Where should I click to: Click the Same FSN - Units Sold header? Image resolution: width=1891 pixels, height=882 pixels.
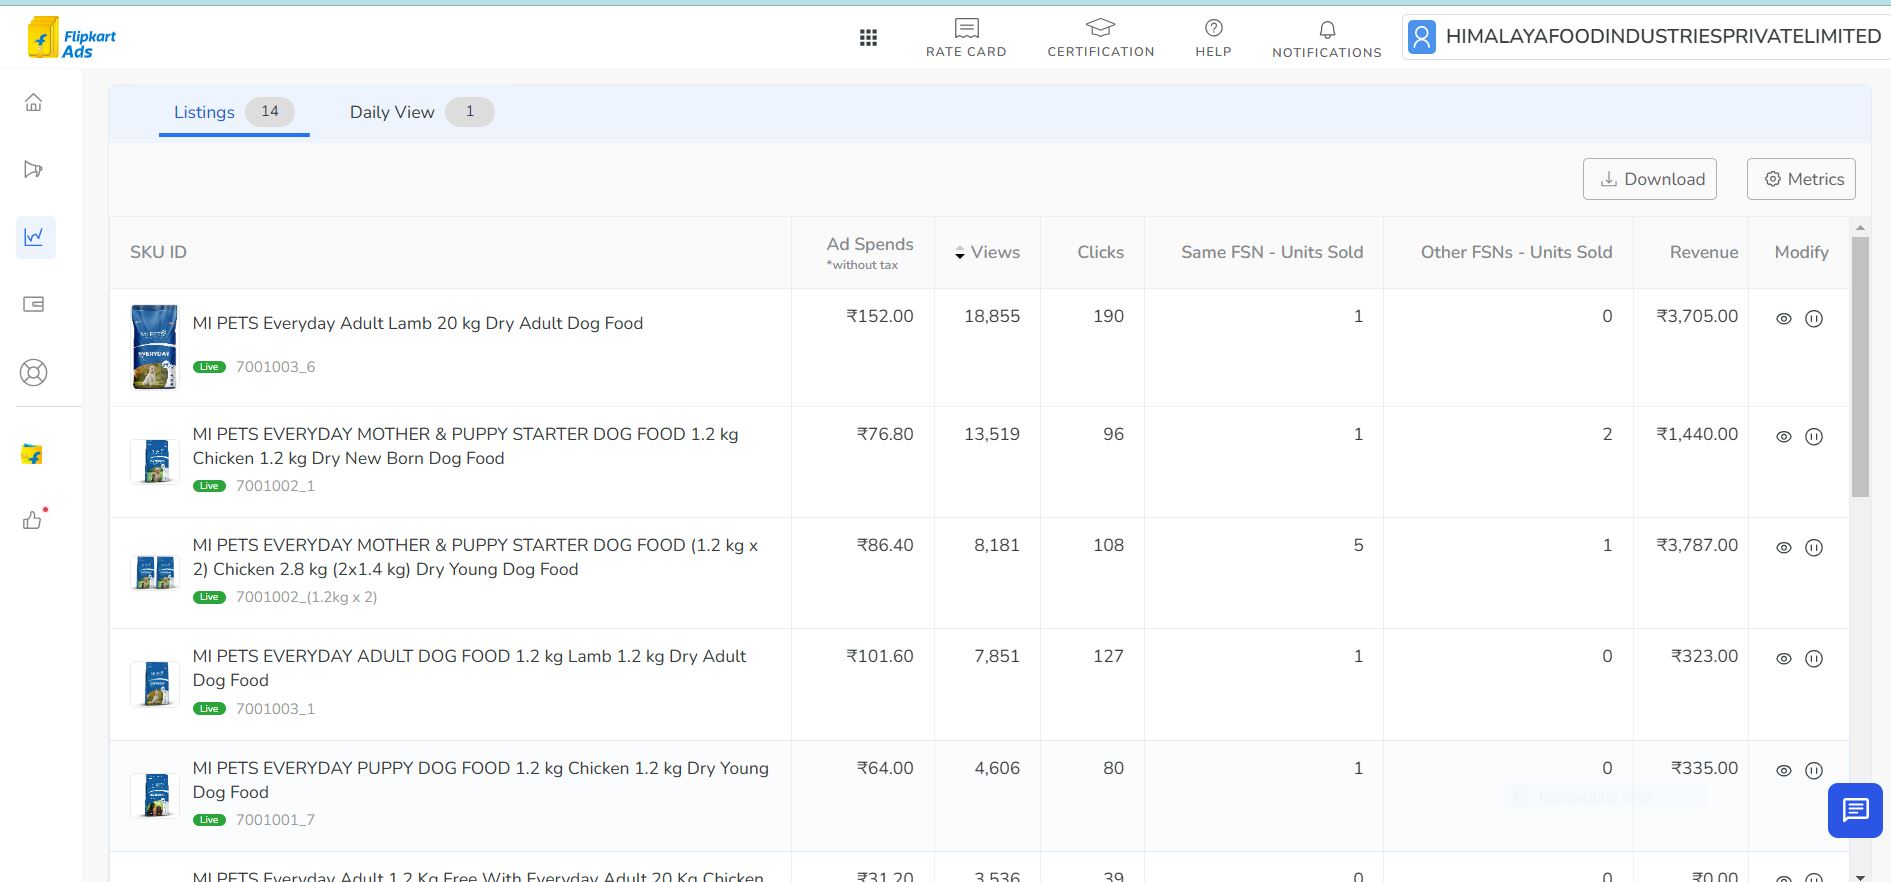click(1272, 252)
